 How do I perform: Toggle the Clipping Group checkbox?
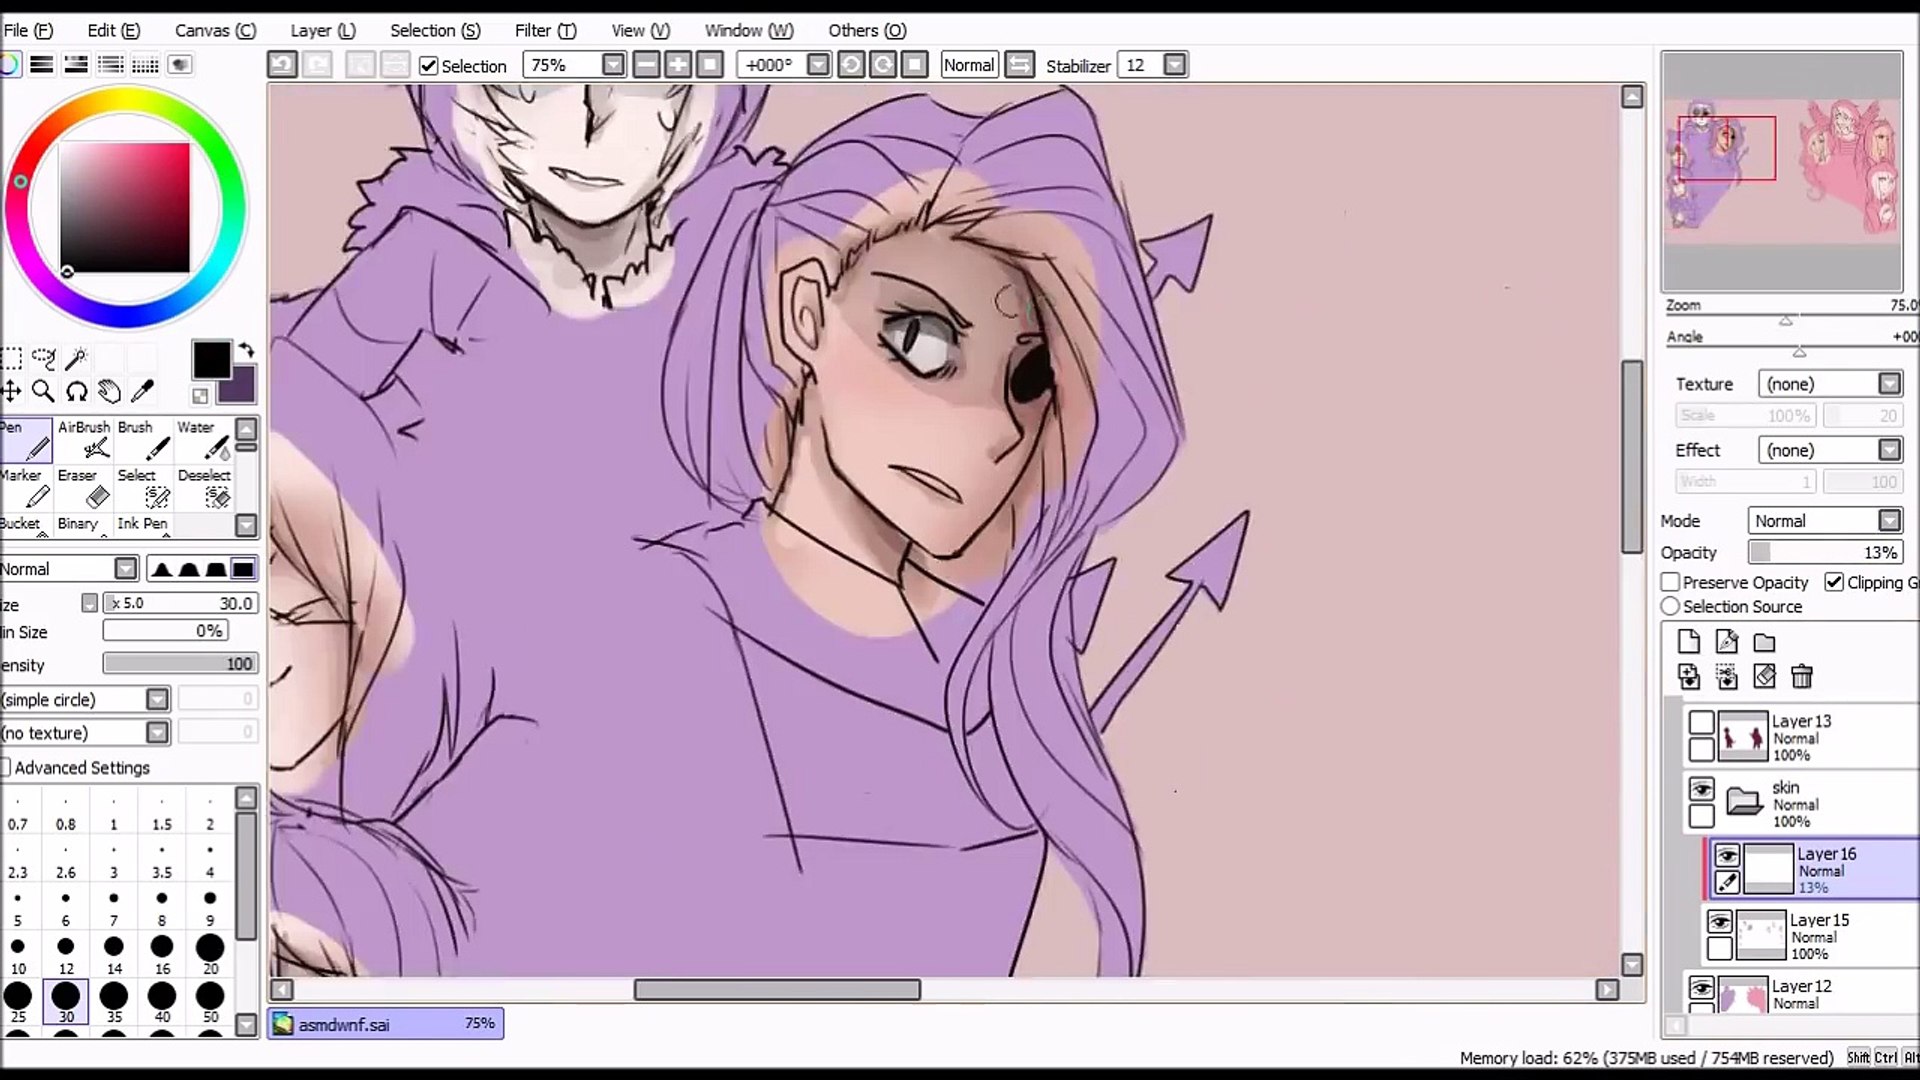1834,582
